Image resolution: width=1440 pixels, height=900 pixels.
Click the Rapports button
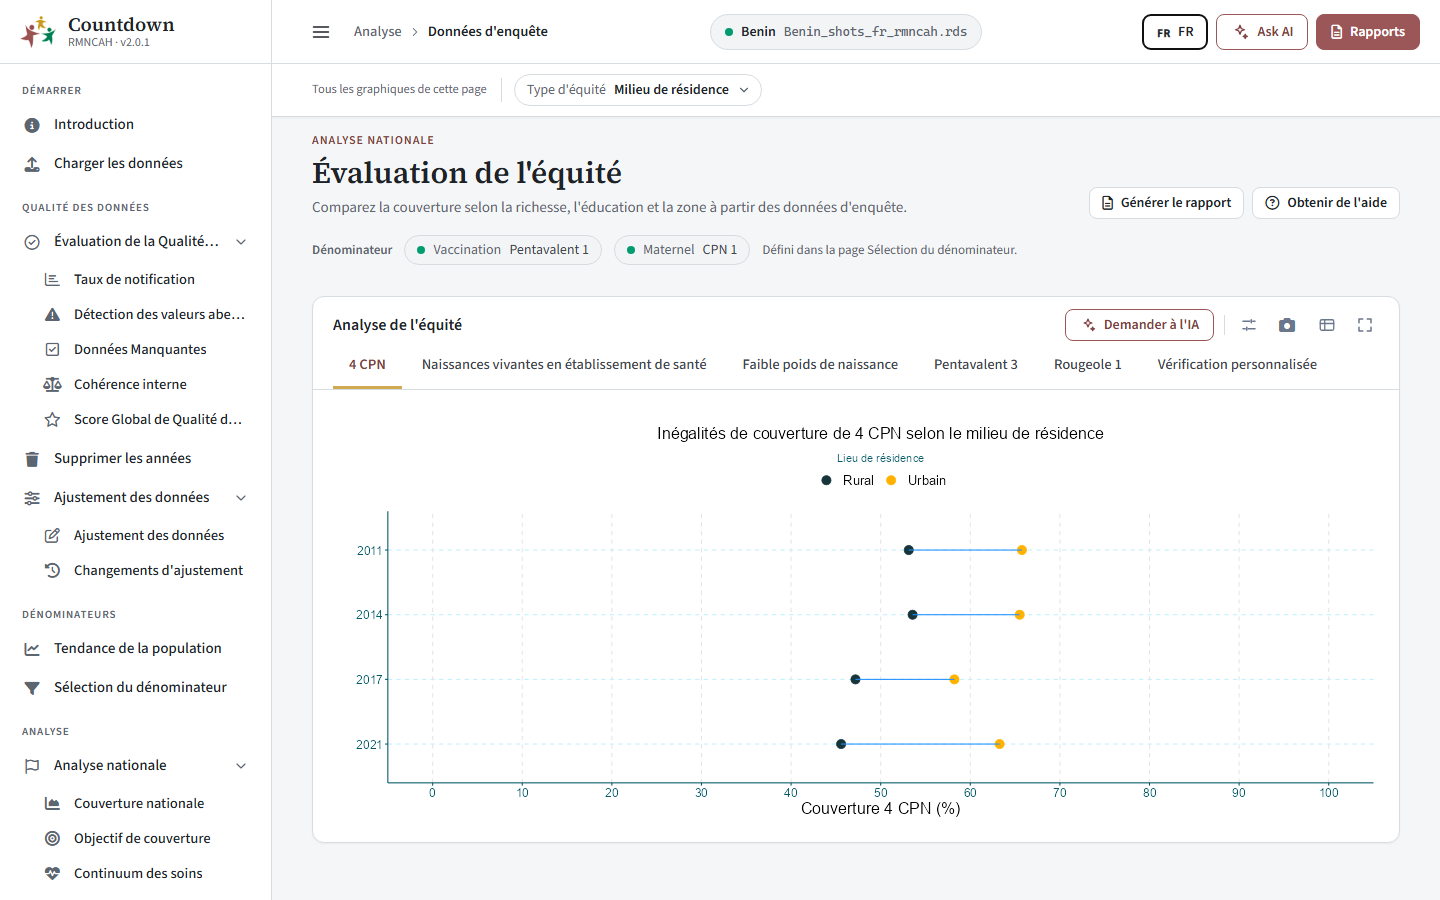[x=1368, y=32]
